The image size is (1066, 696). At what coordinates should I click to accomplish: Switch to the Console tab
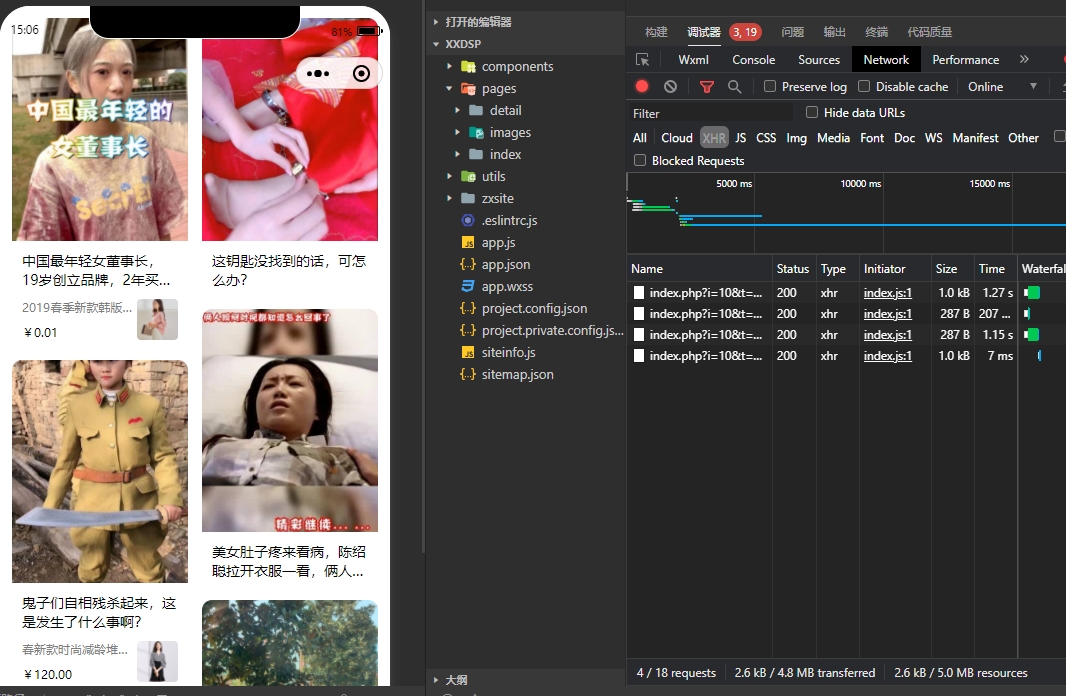point(753,60)
